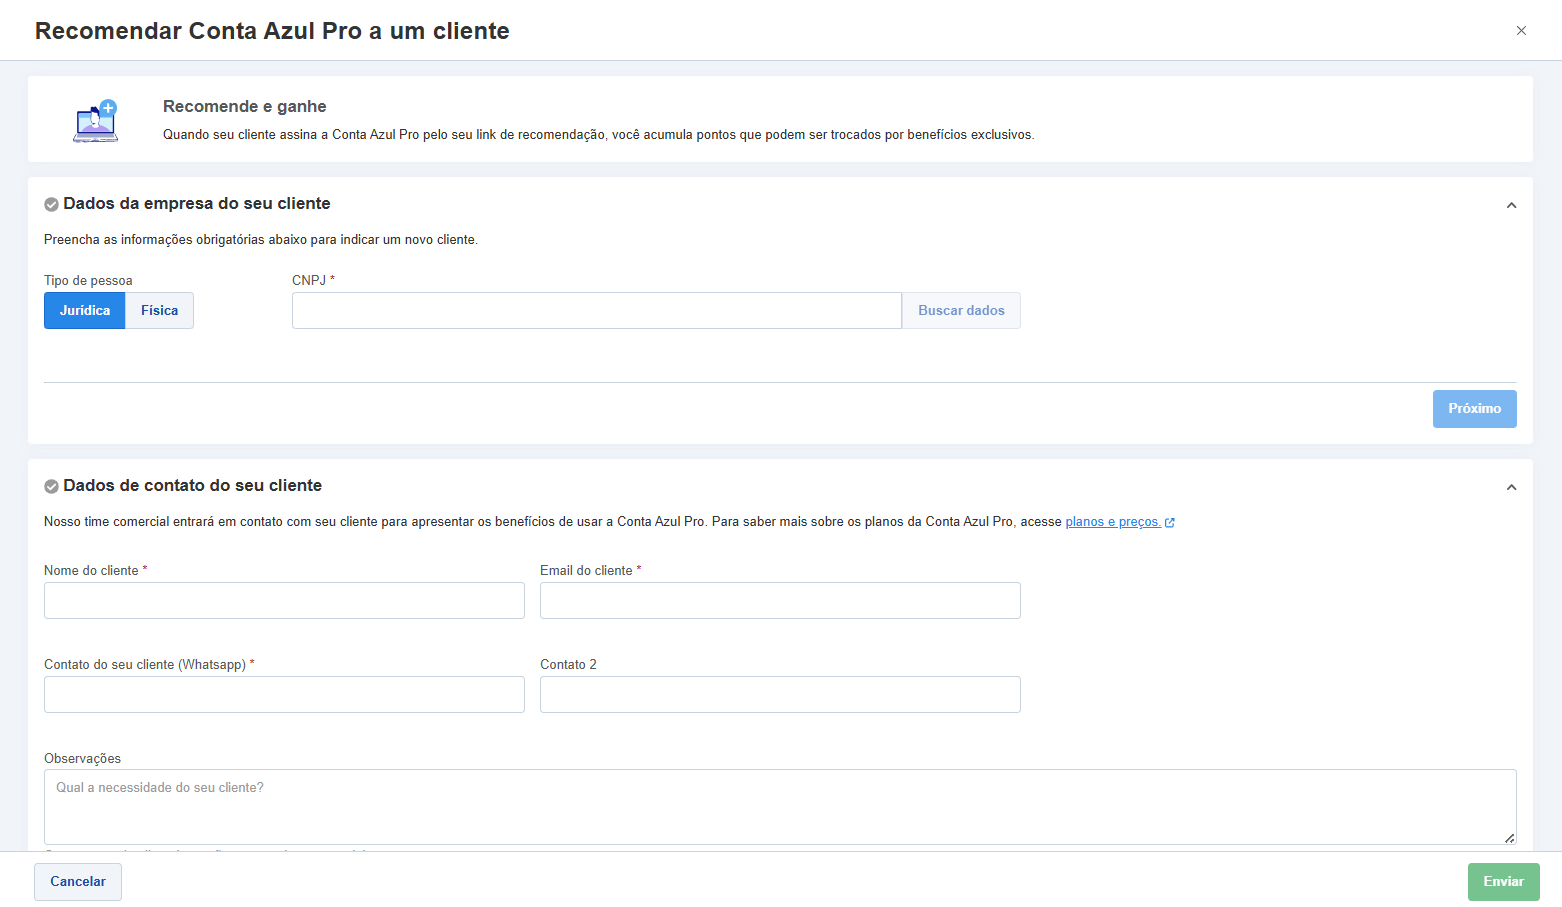Click the Próximo button
Screen dimensions: 1562x907
1474,409
